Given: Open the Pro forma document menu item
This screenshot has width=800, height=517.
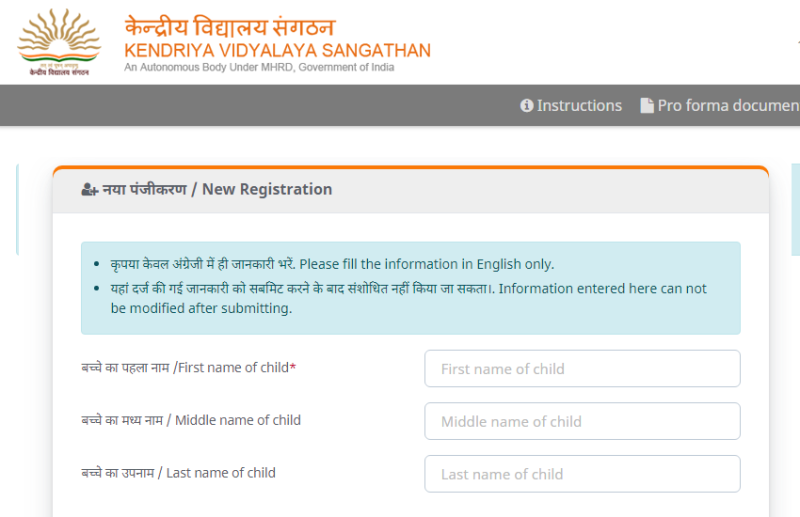Looking at the screenshot, I should pyautogui.click(x=727, y=106).
